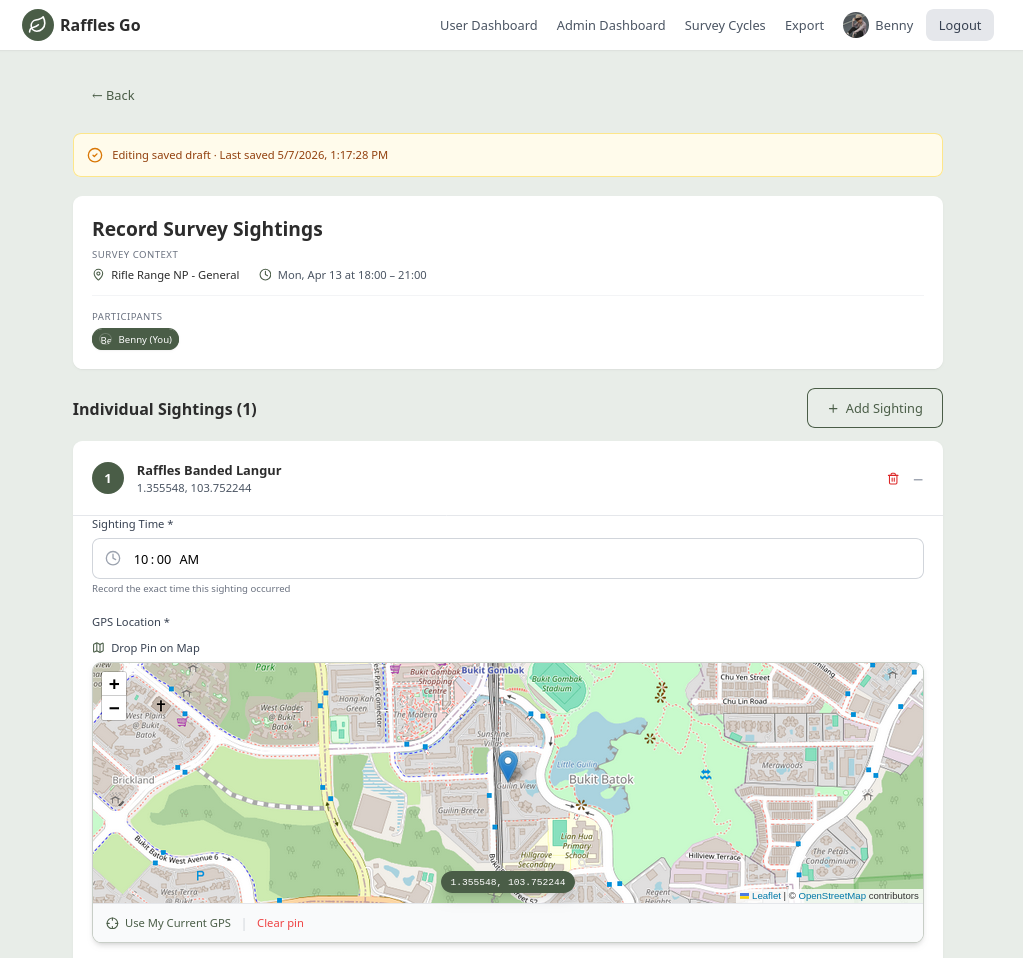Log out using the Logout button
1024x958 pixels.
pyautogui.click(x=959, y=25)
